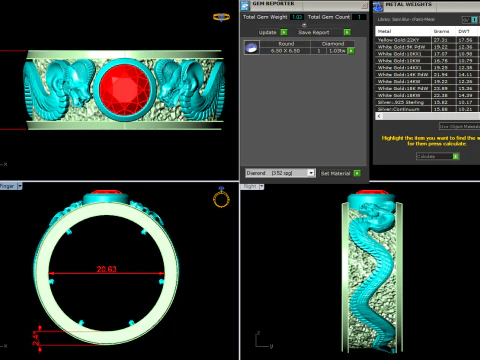Click the 20.63 diameter dimension label
Viewport: 480px width, 360px height.
pos(106,269)
